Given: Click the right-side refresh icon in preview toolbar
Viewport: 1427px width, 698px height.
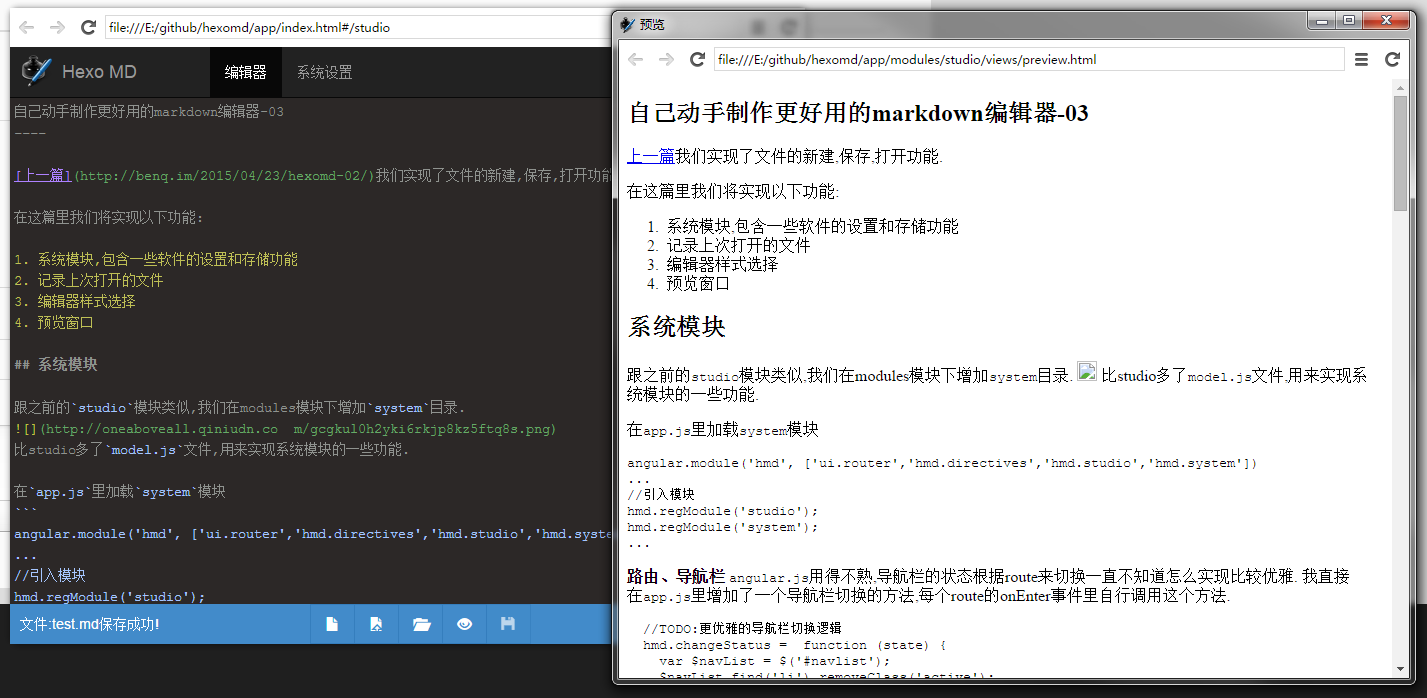Looking at the screenshot, I should point(1392,60).
